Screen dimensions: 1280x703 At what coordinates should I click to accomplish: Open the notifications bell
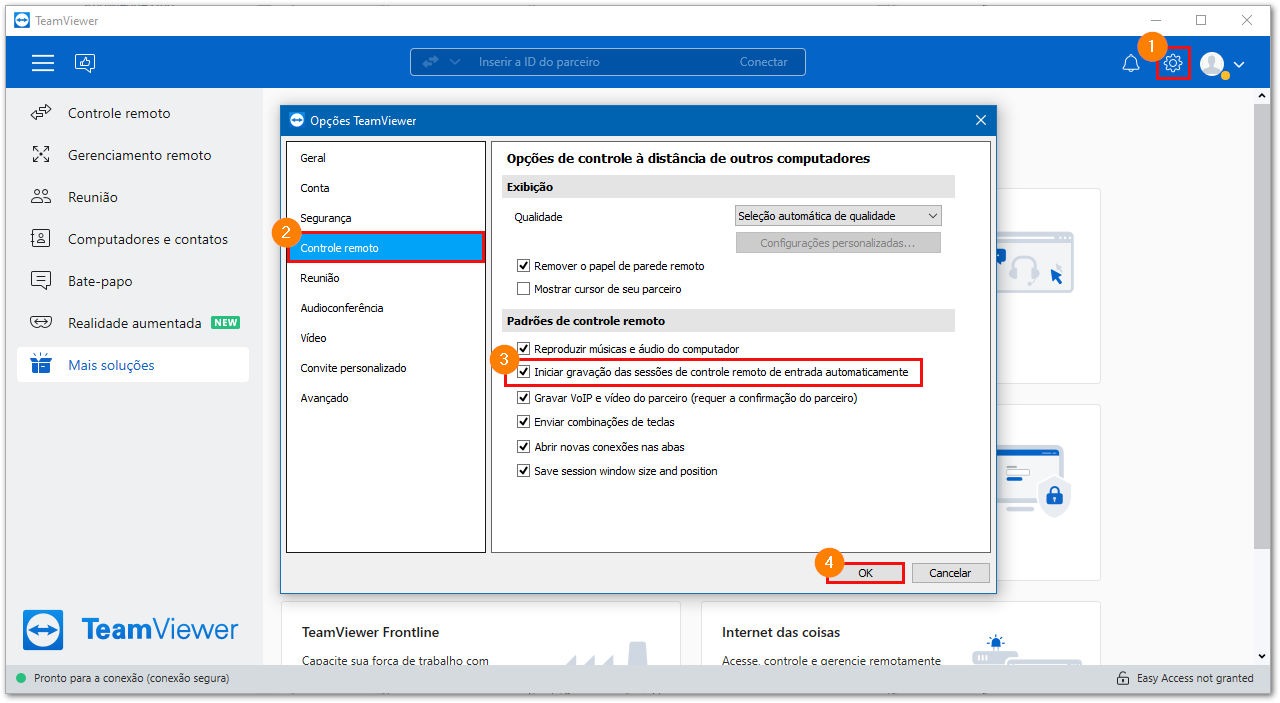pyautogui.click(x=1131, y=64)
